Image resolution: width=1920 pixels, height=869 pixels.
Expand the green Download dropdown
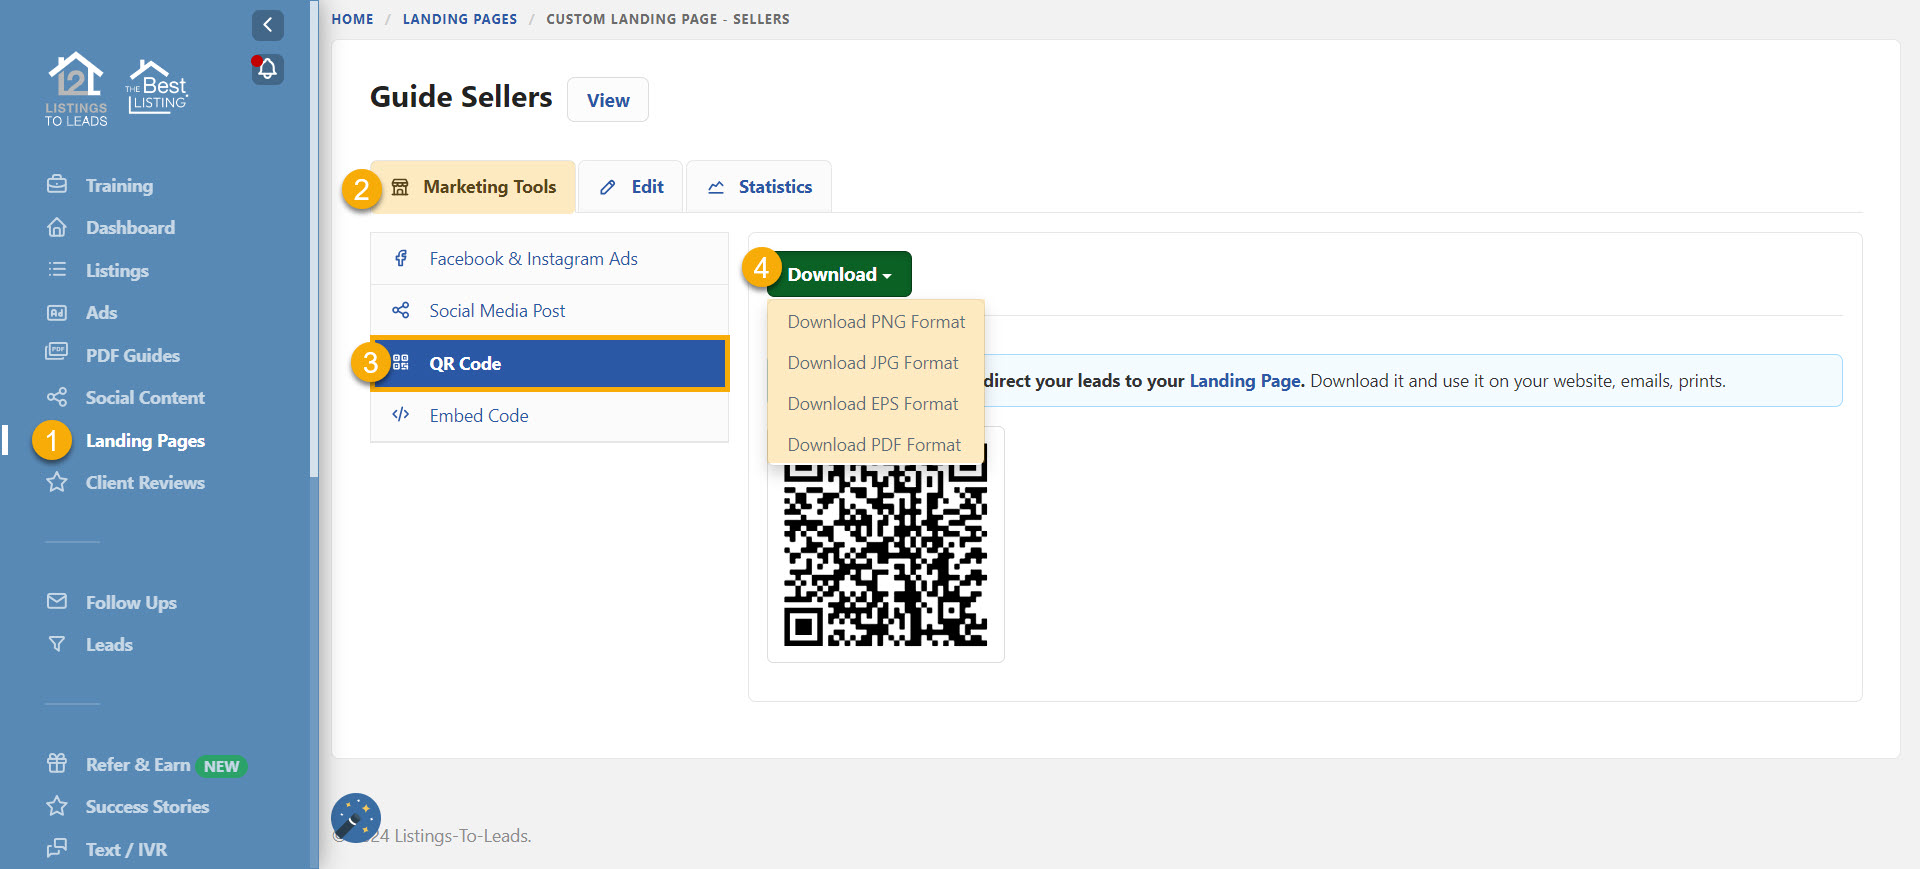[838, 274]
